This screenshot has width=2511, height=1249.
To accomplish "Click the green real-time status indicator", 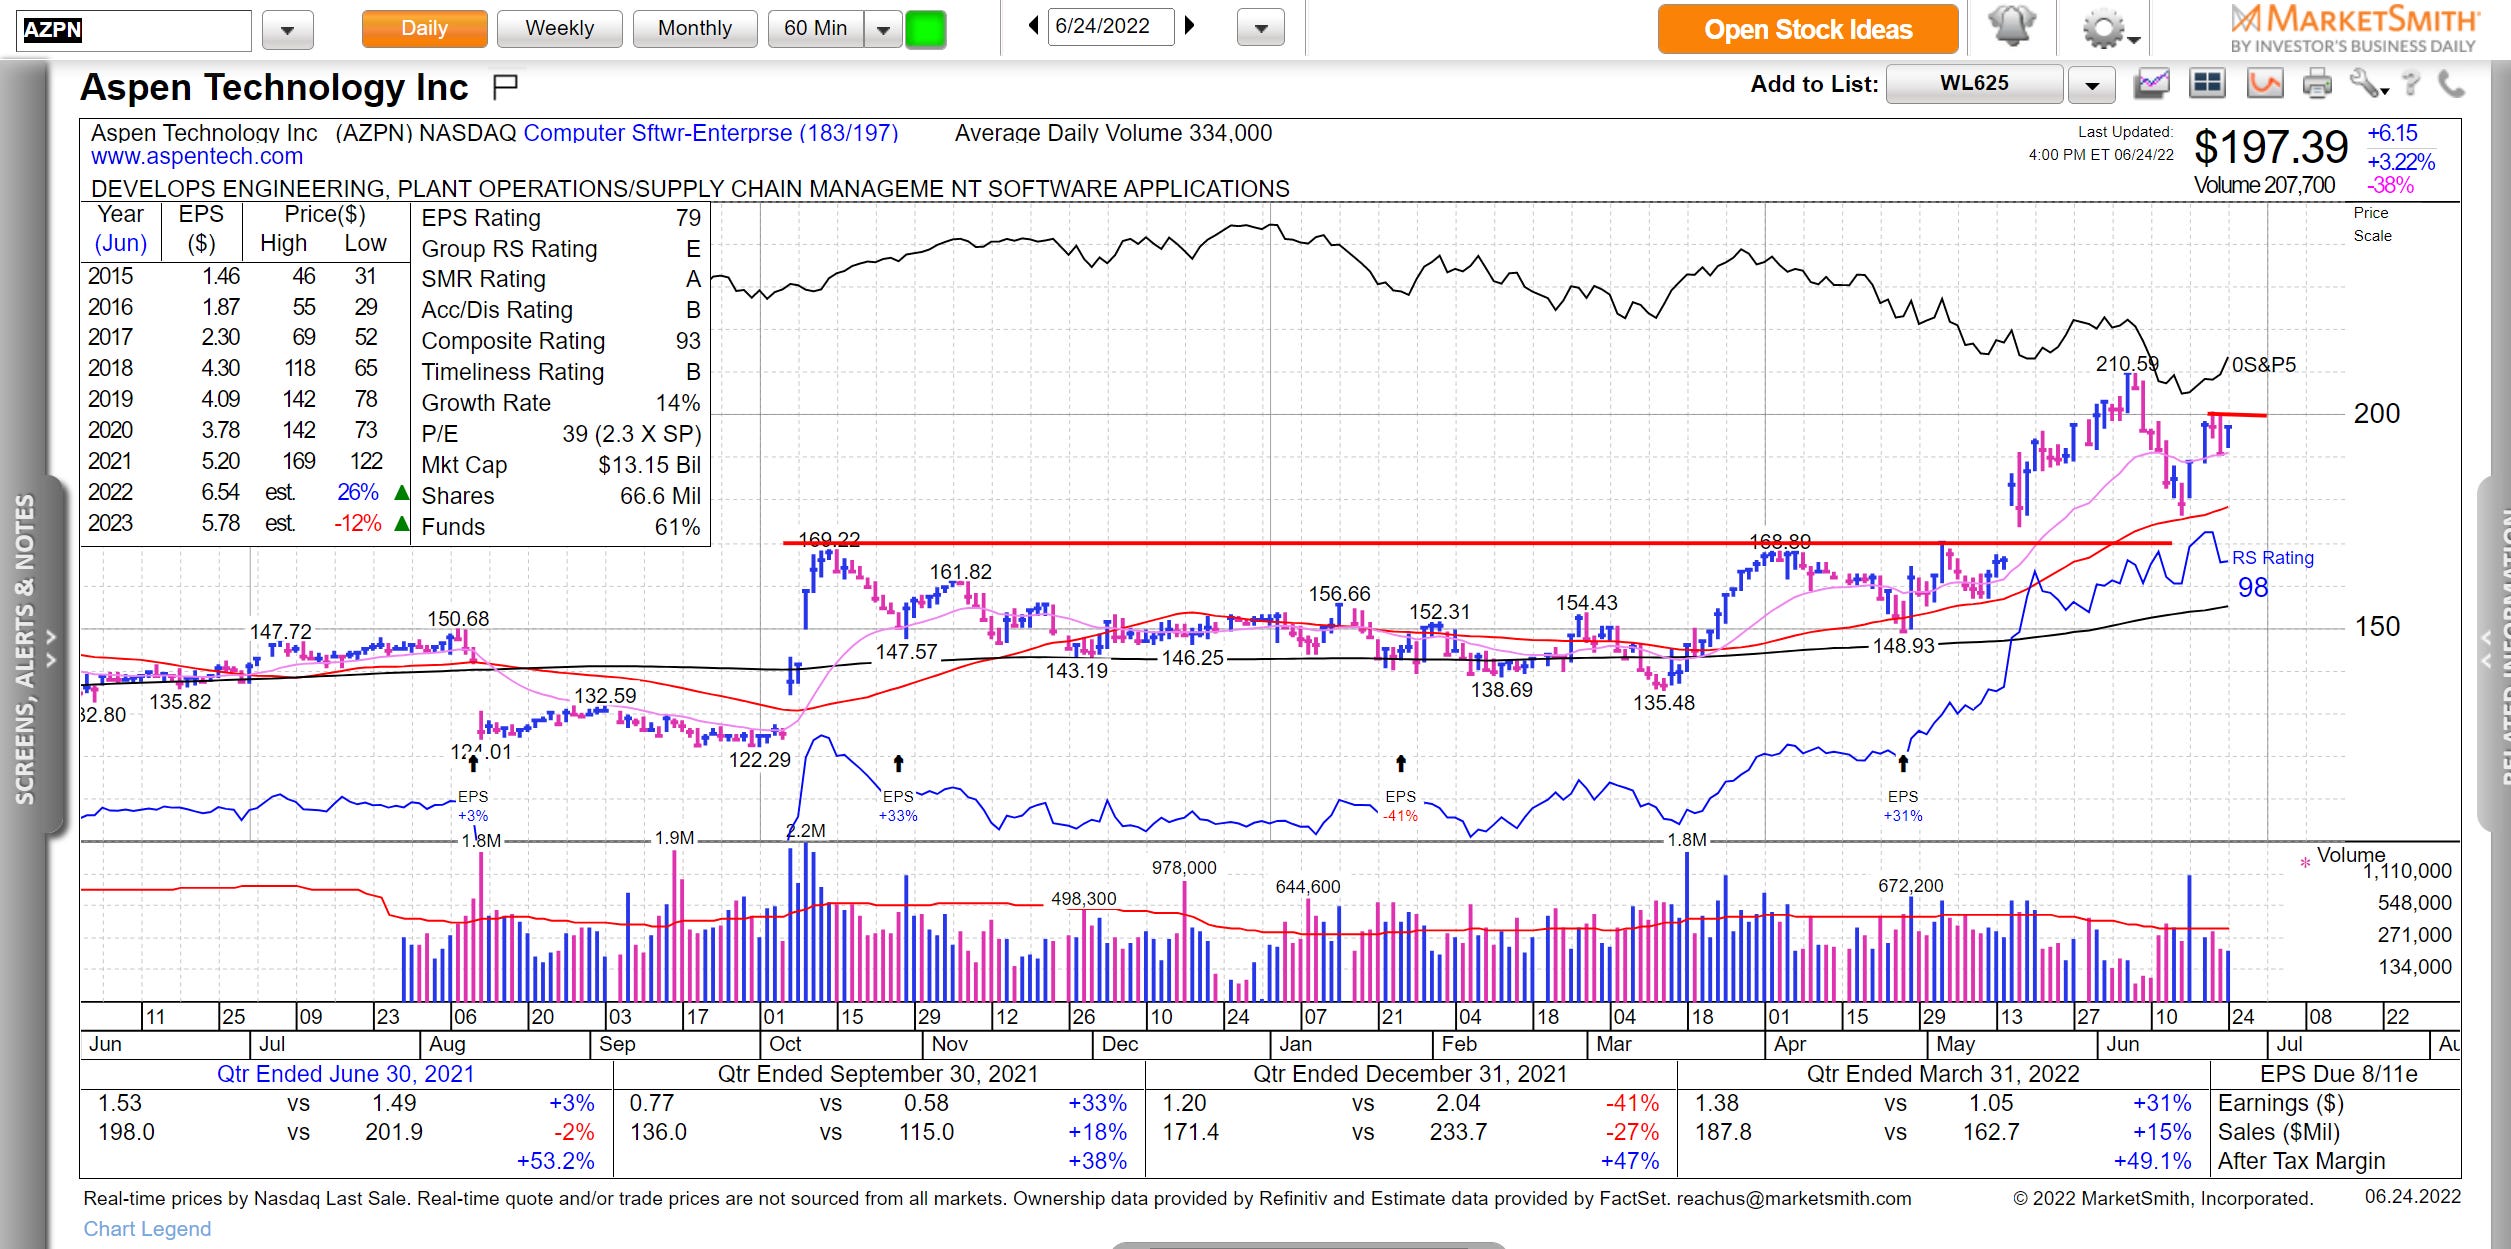I will click(x=925, y=29).
